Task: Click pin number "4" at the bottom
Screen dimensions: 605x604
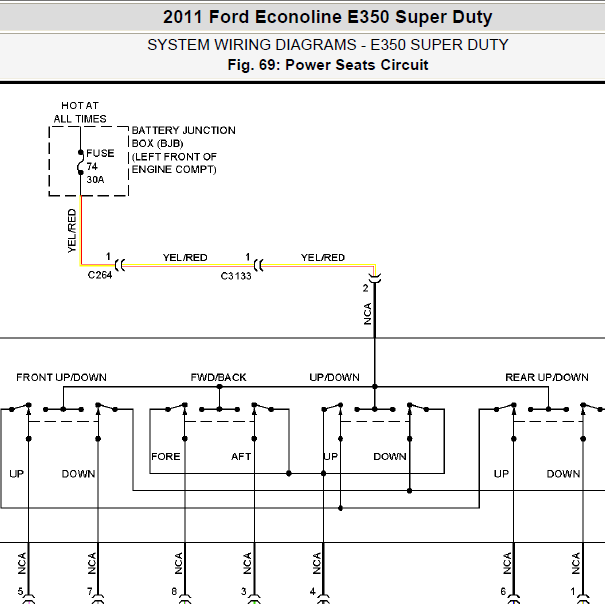Action: coord(313,591)
